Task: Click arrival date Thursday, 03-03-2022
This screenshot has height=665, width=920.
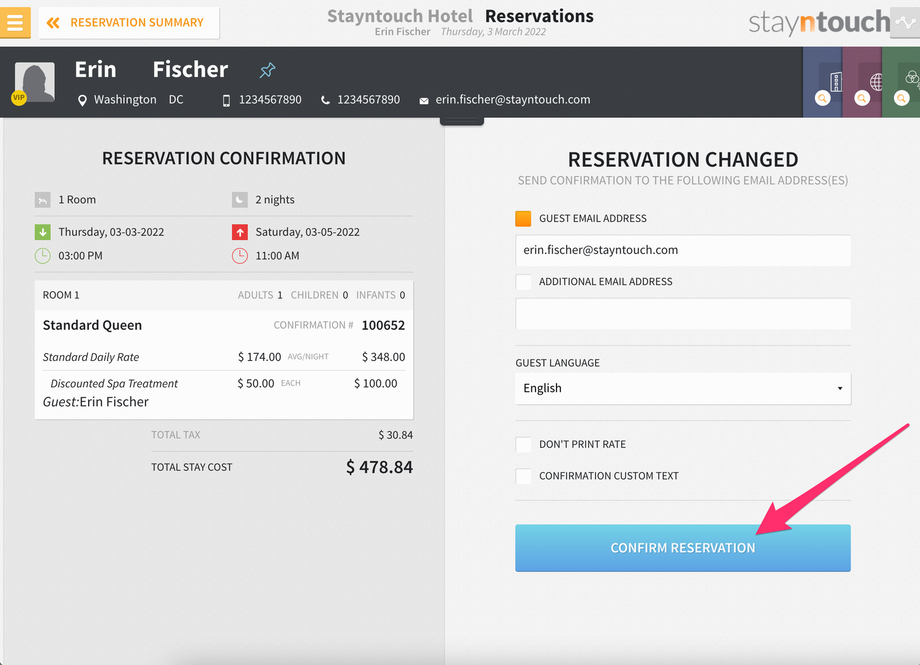Action: [x=111, y=232]
